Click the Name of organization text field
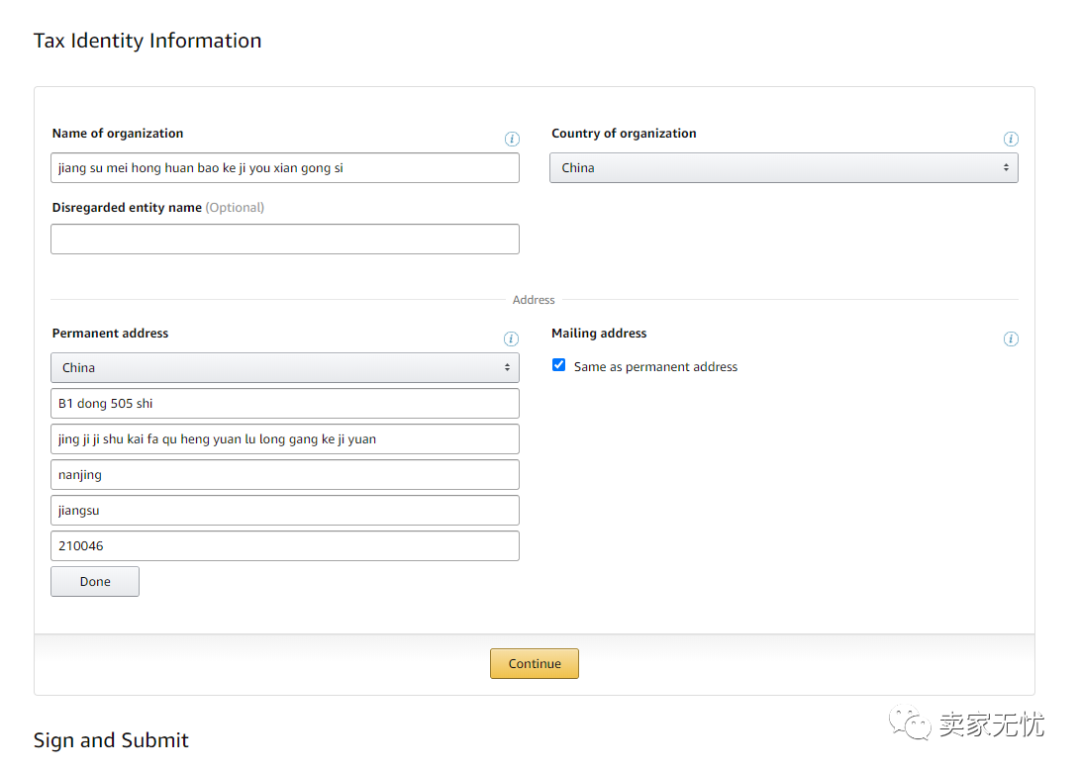This screenshot has height=772, width=1080. click(x=285, y=168)
